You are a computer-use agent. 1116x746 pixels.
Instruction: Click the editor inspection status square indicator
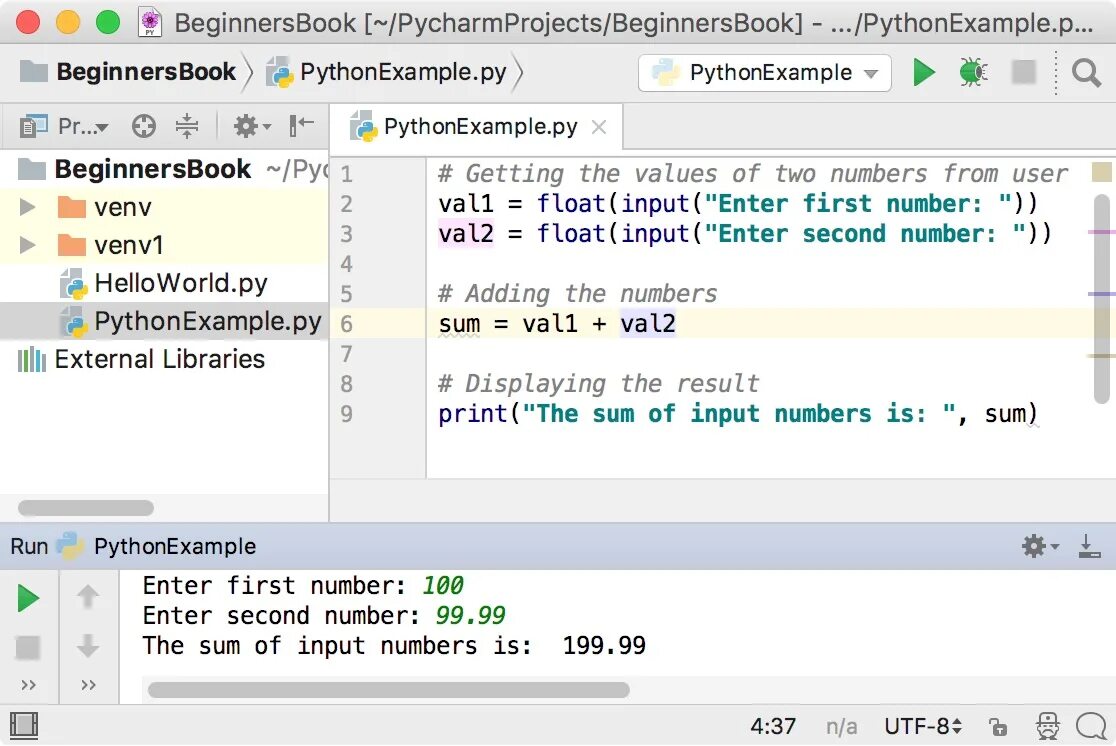[x=1102, y=172]
